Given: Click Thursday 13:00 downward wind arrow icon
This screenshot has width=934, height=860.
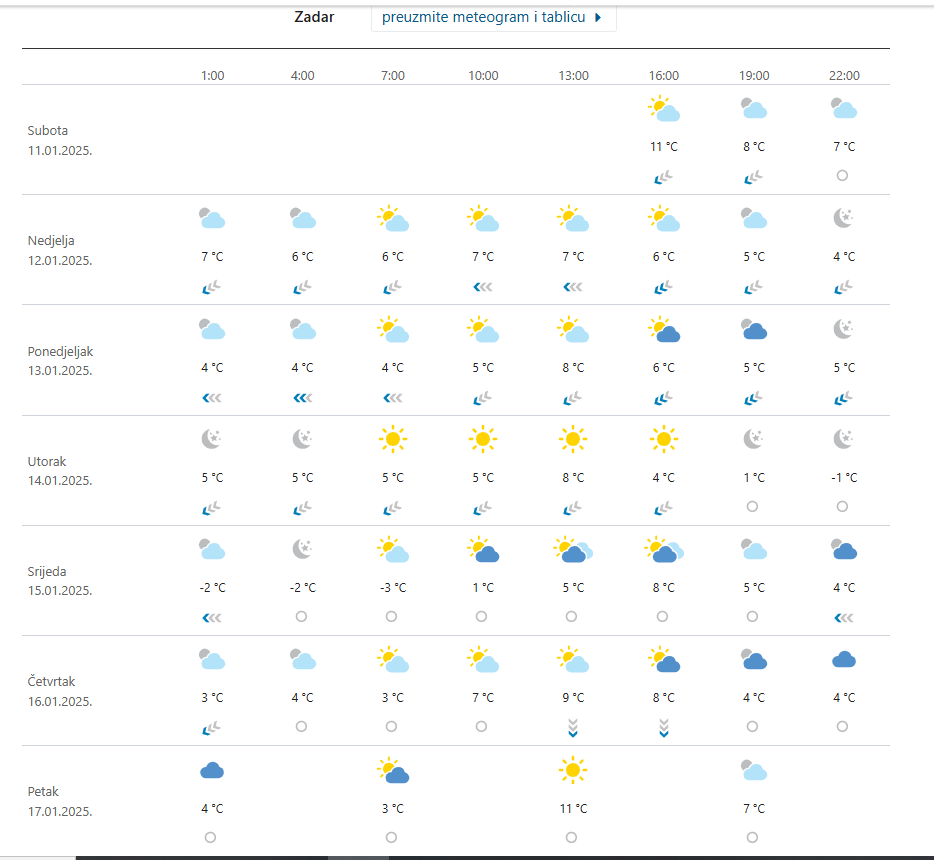Looking at the screenshot, I should (x=573, y=727).
